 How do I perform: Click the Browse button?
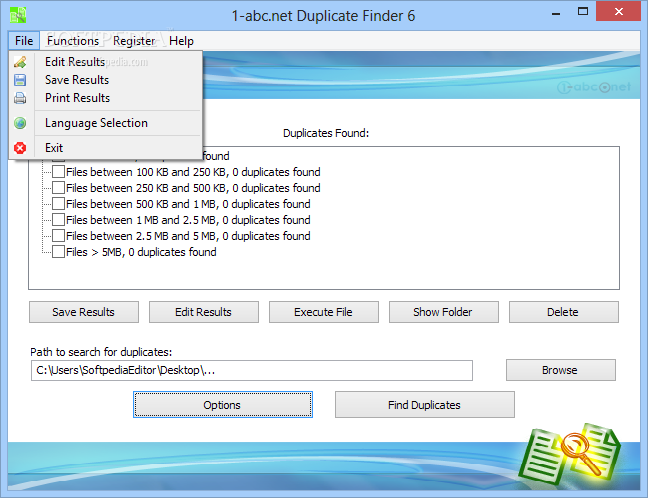561,370
